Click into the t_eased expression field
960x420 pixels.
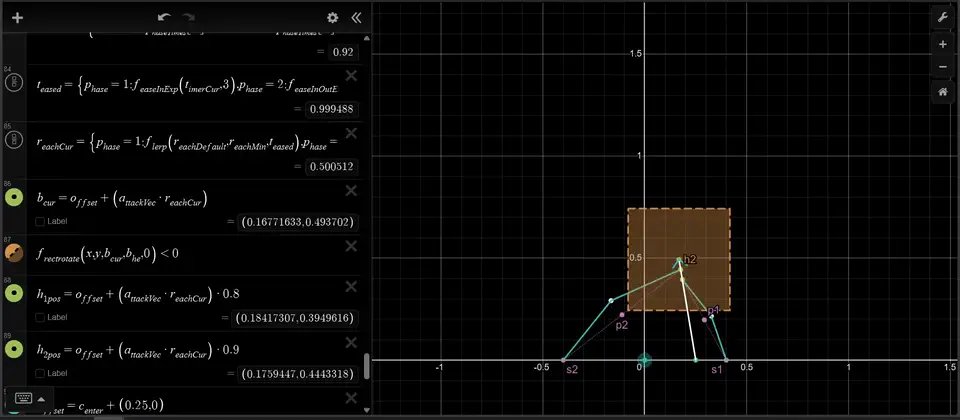click(x=187, y=88)
